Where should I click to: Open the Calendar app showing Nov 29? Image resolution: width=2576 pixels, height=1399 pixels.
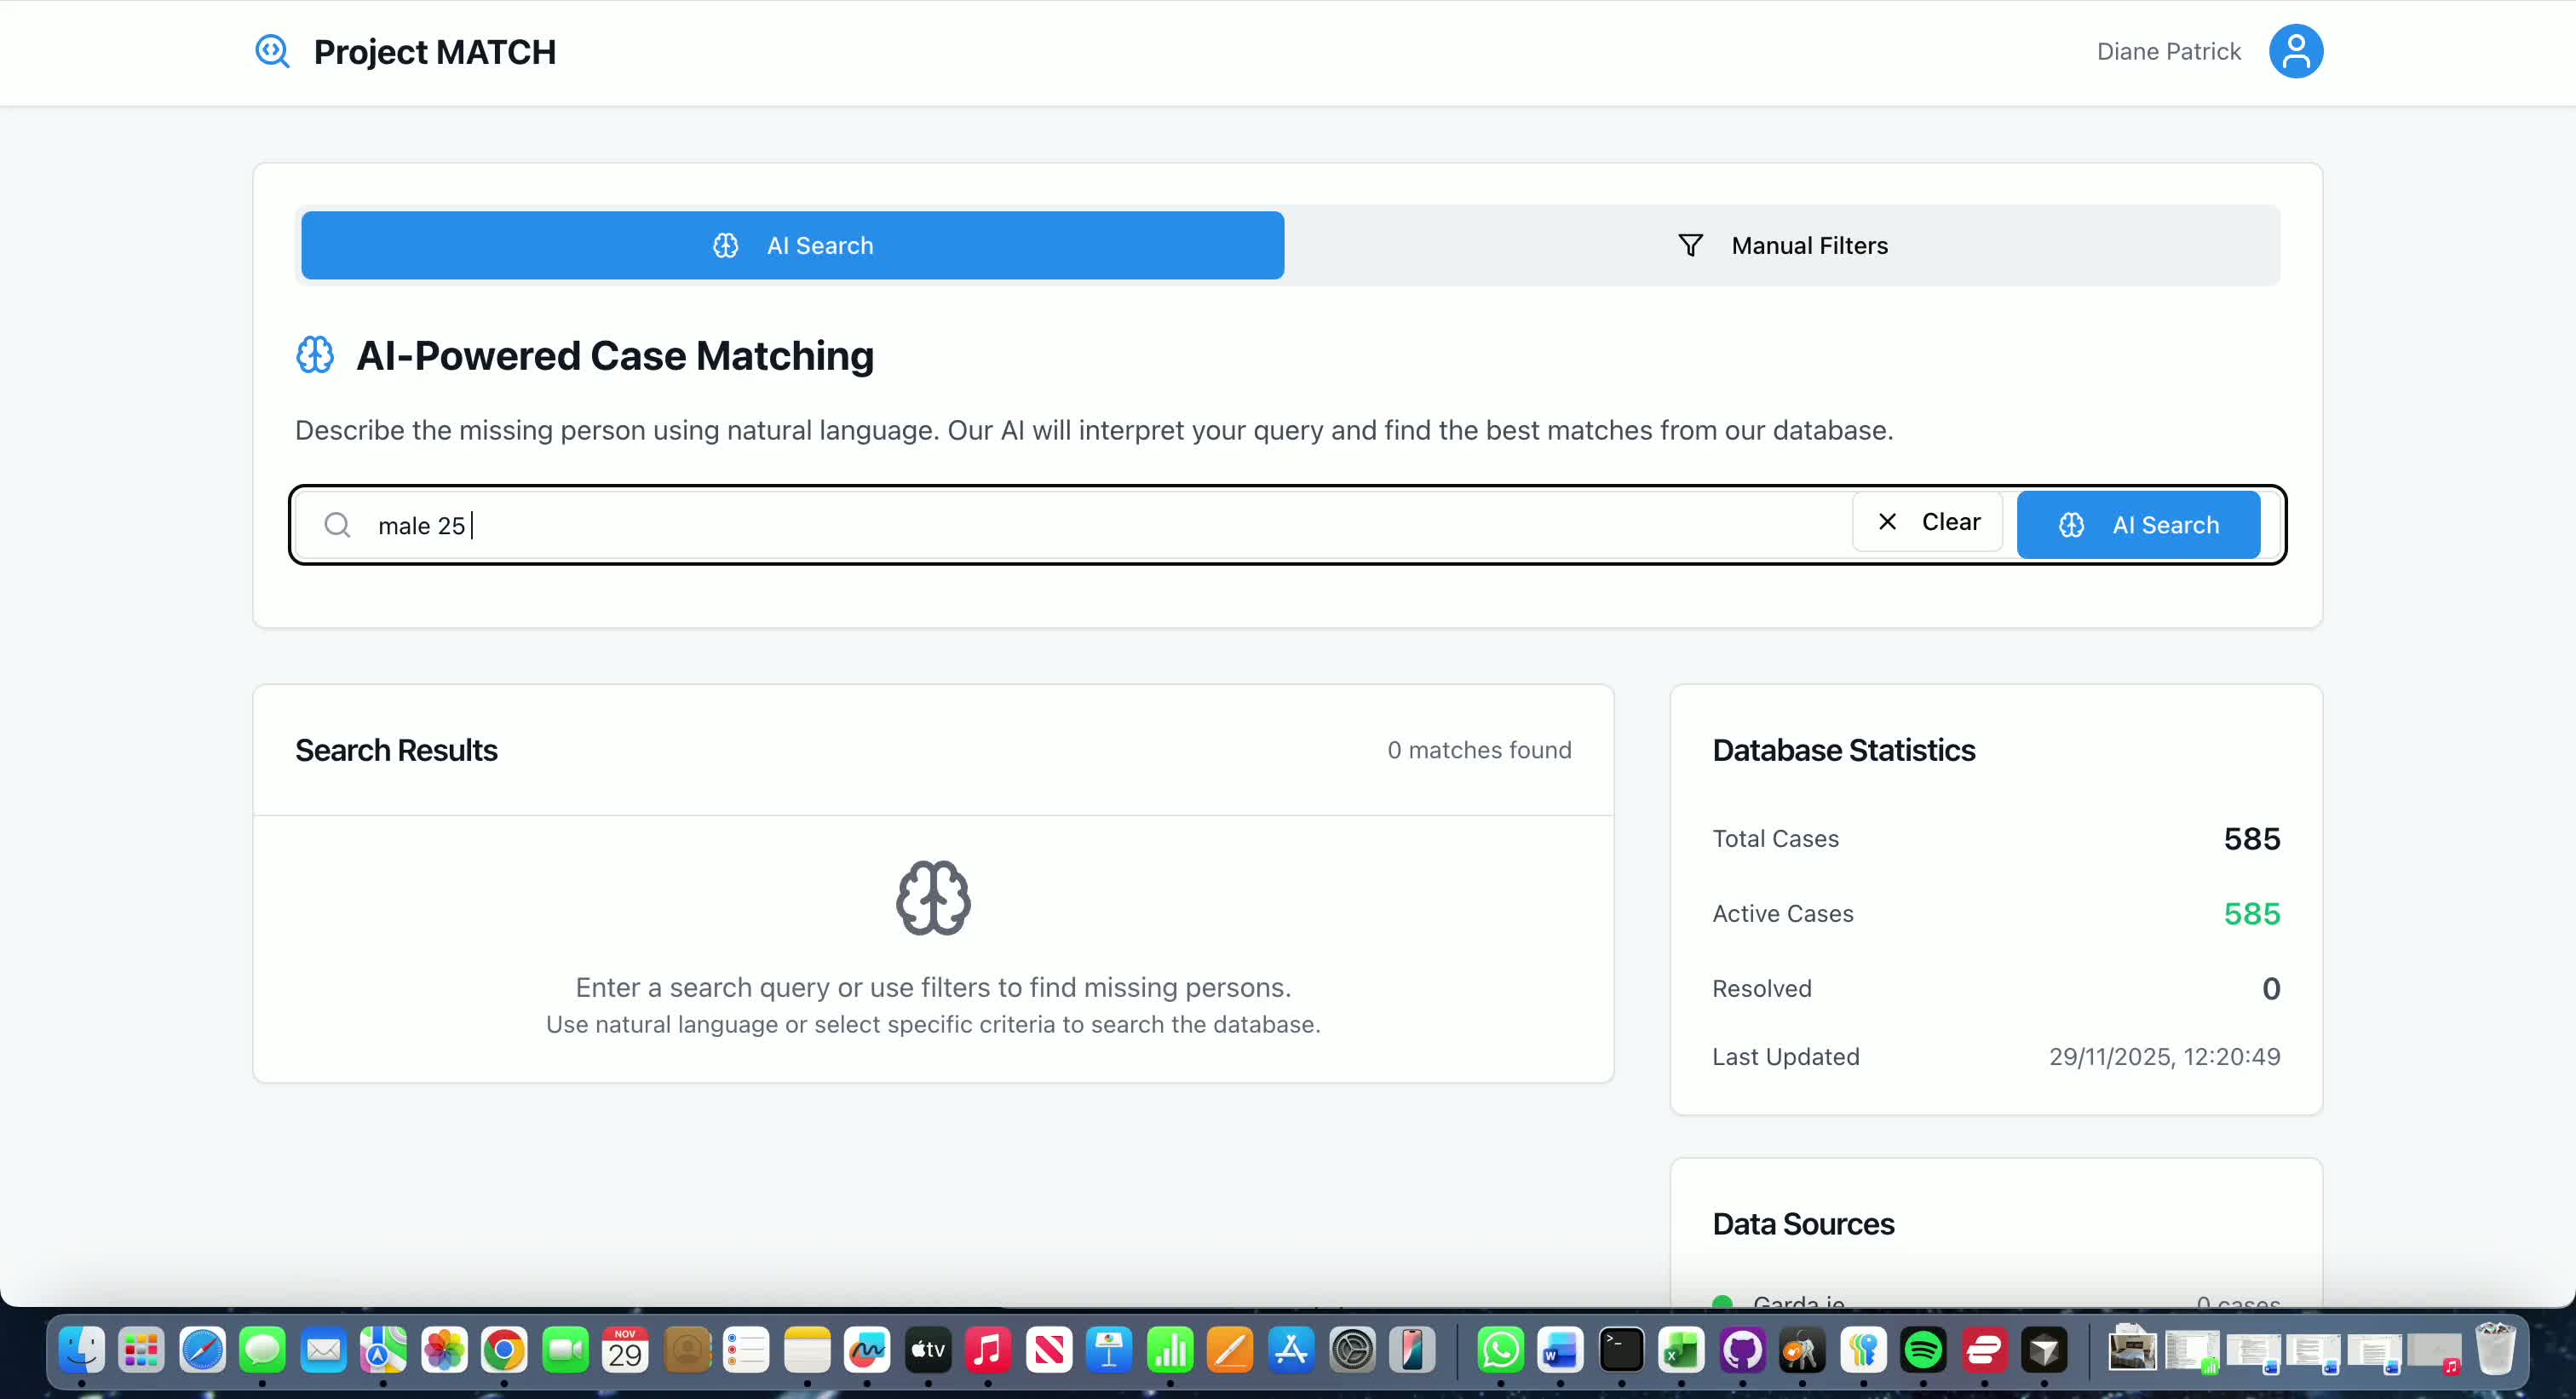click(625, 1350)
